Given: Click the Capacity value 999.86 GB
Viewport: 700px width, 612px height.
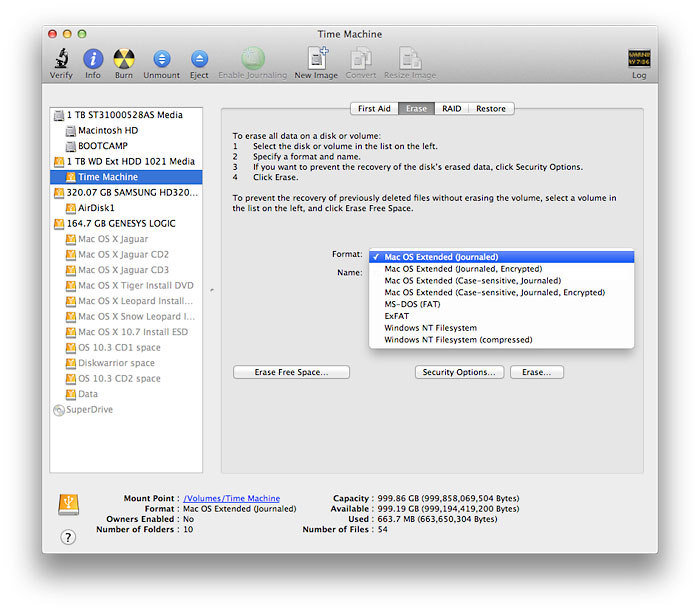Looking at the screenshot, I should (448, 499).
